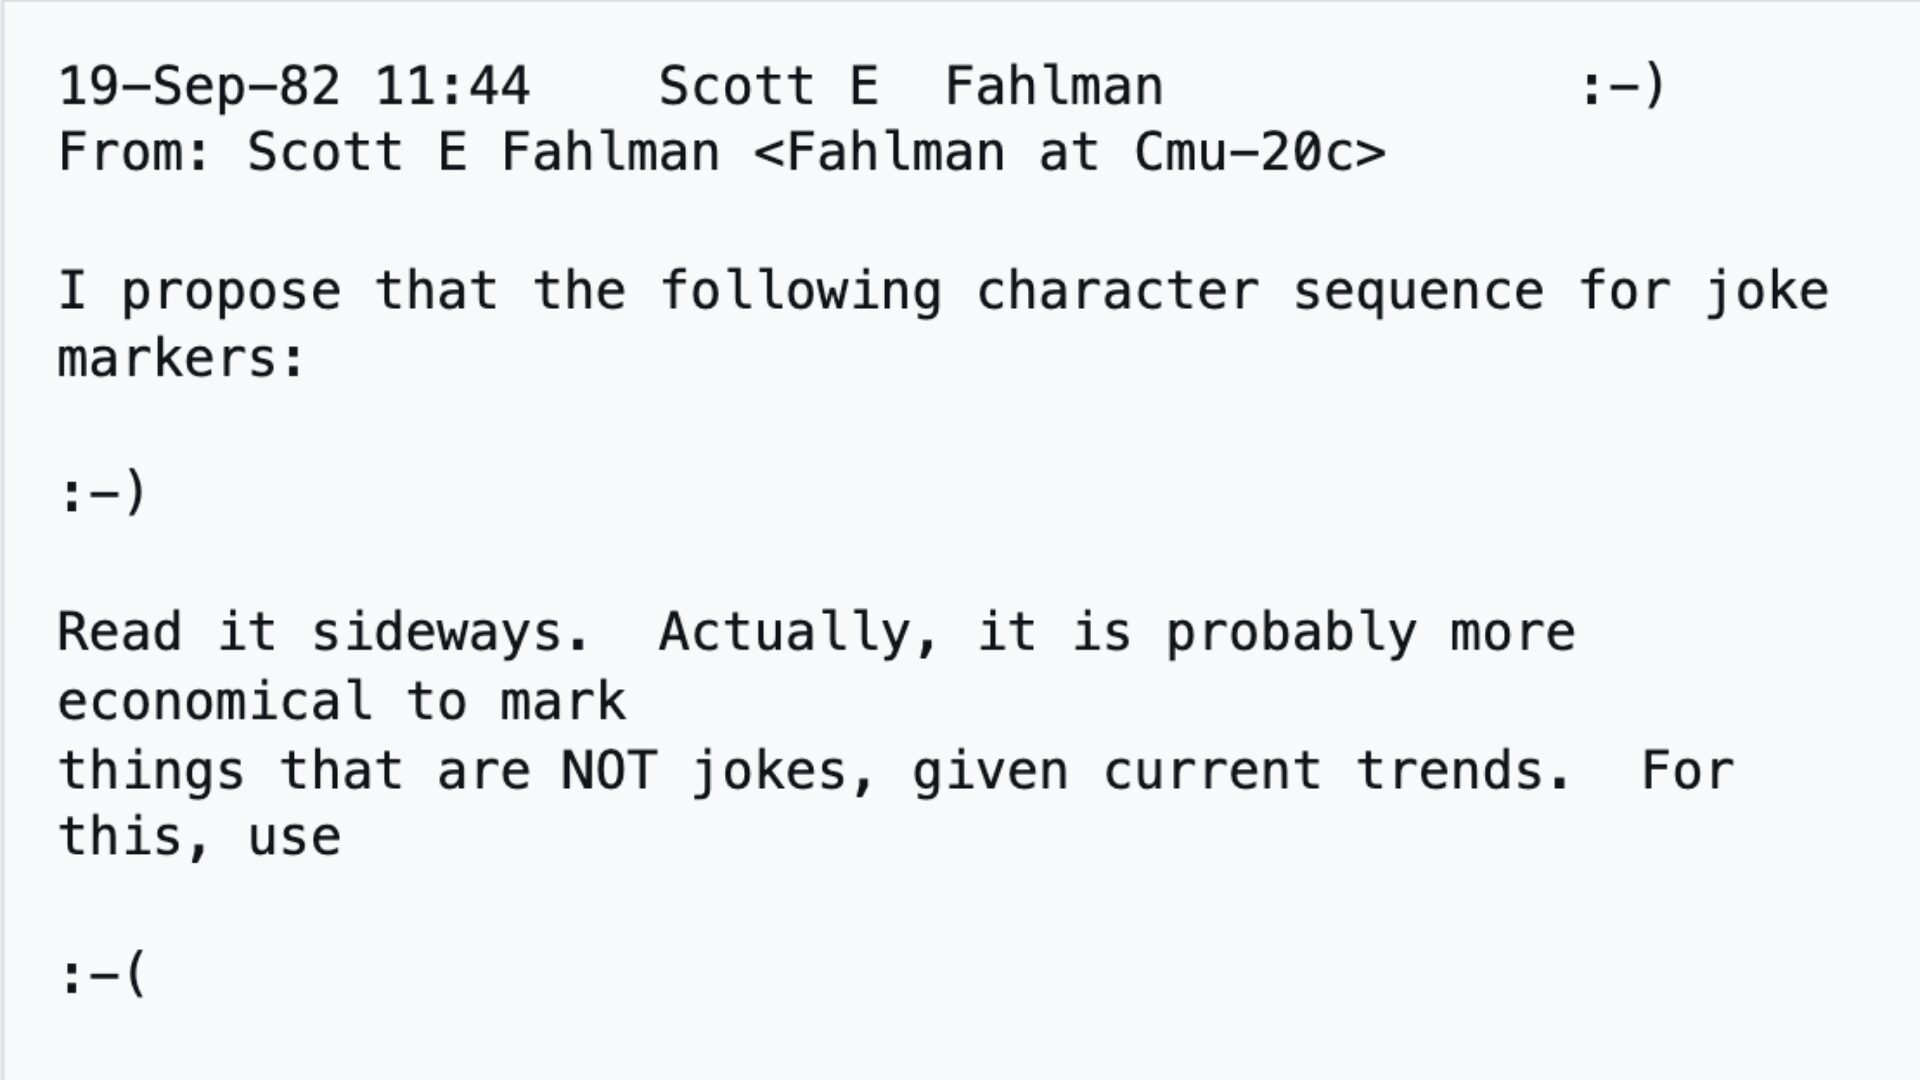The width and height of the screenshot is (1920, 1080).
Task: Click the word "character"
Action: [1117, 292]
